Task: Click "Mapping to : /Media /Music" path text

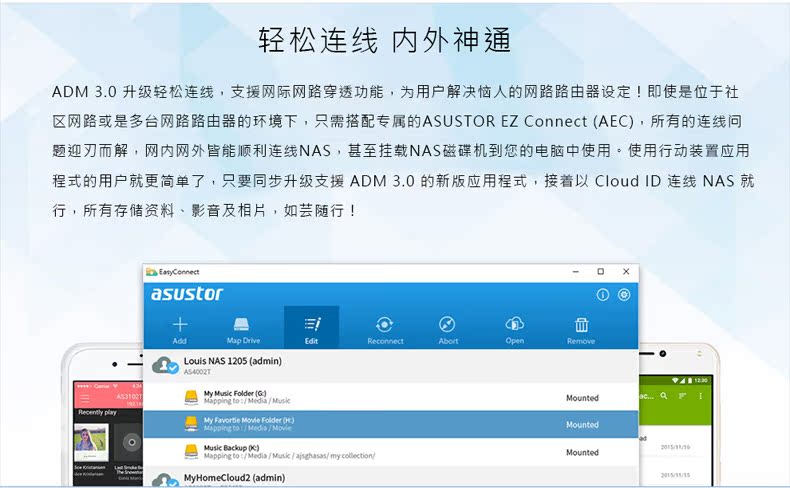Action: point(247,401)
